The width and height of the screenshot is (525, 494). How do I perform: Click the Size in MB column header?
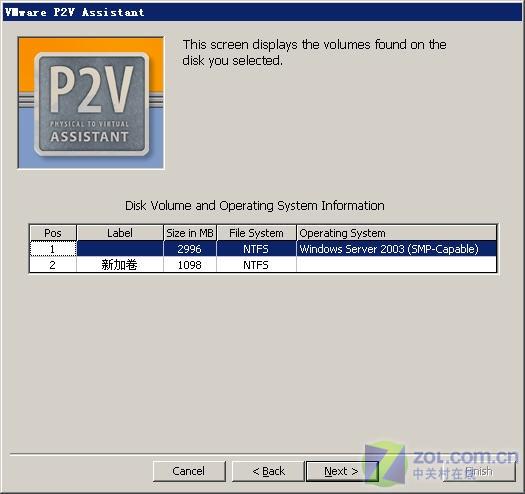190,233
